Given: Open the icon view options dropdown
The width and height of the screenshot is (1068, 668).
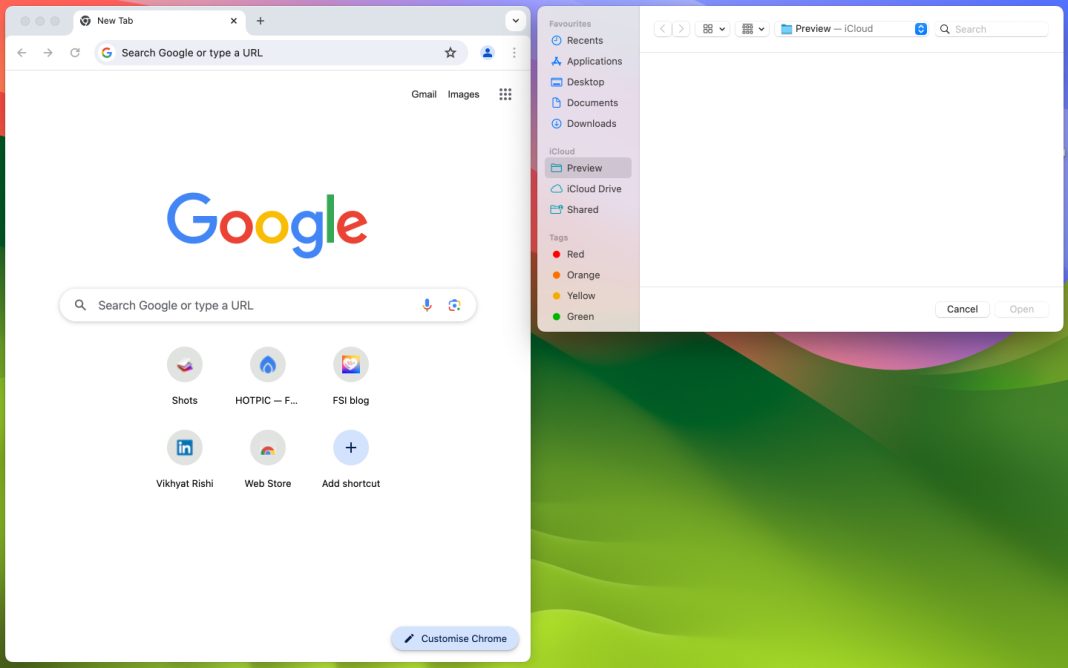Looking at the screenshot, I should point(712,28).
